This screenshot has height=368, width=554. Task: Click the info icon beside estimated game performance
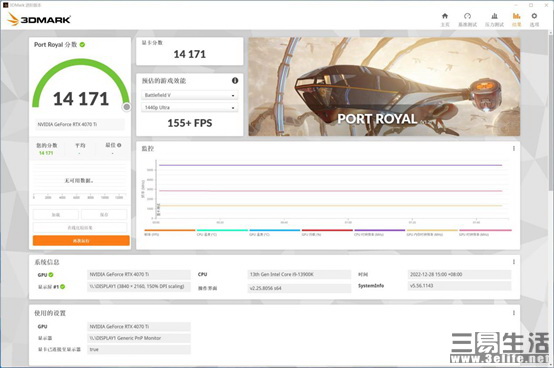[x=235, y=81]
